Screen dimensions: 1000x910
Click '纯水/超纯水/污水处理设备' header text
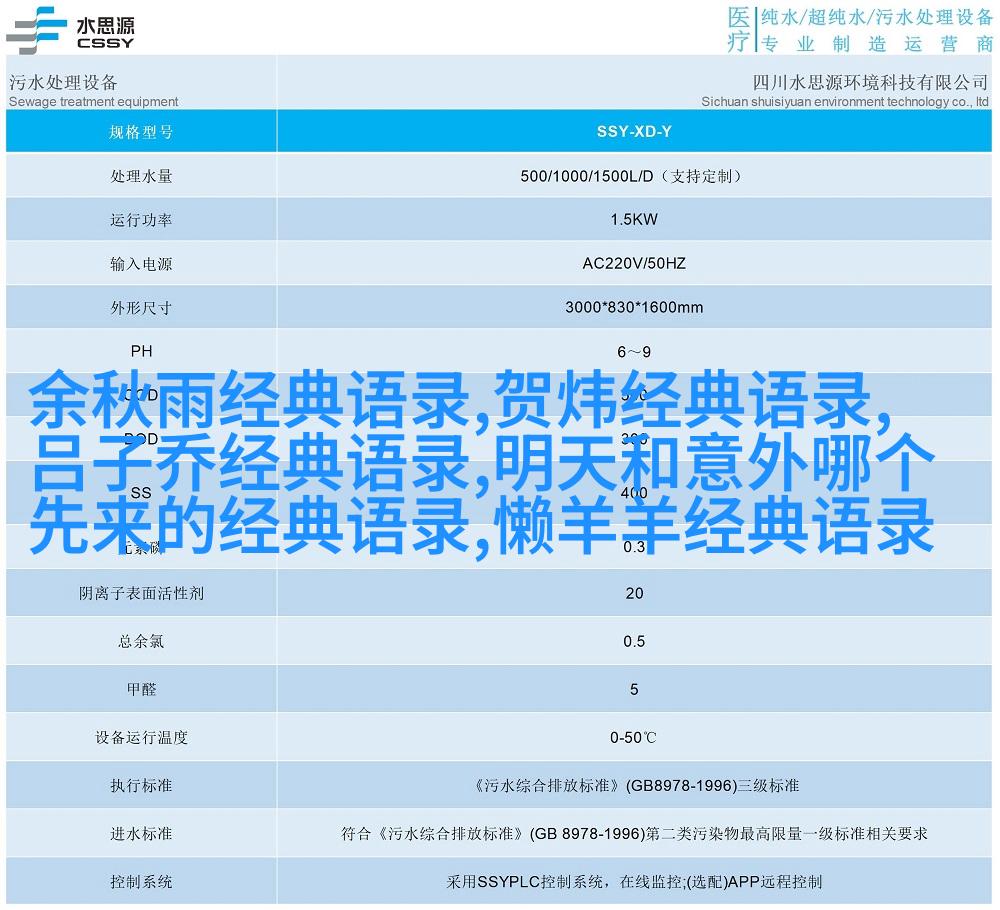(877, 17)
